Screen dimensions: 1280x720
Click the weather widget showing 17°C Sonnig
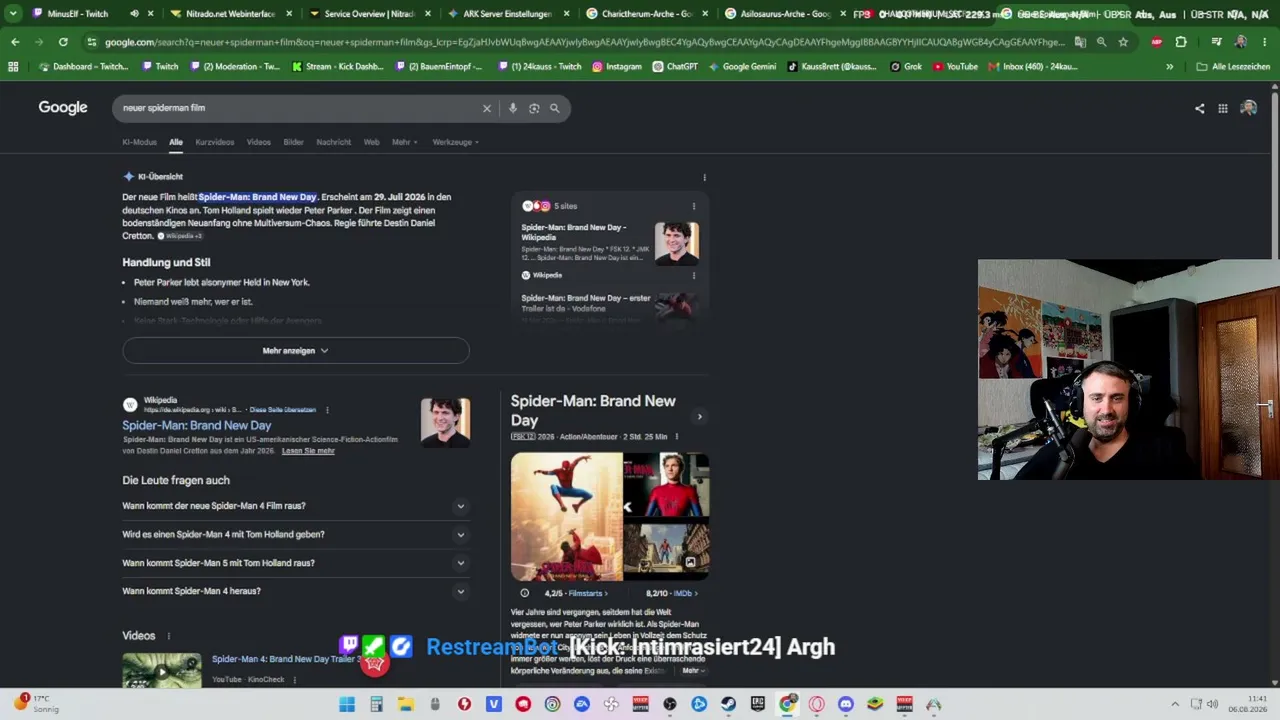click(x=37, y=703)
